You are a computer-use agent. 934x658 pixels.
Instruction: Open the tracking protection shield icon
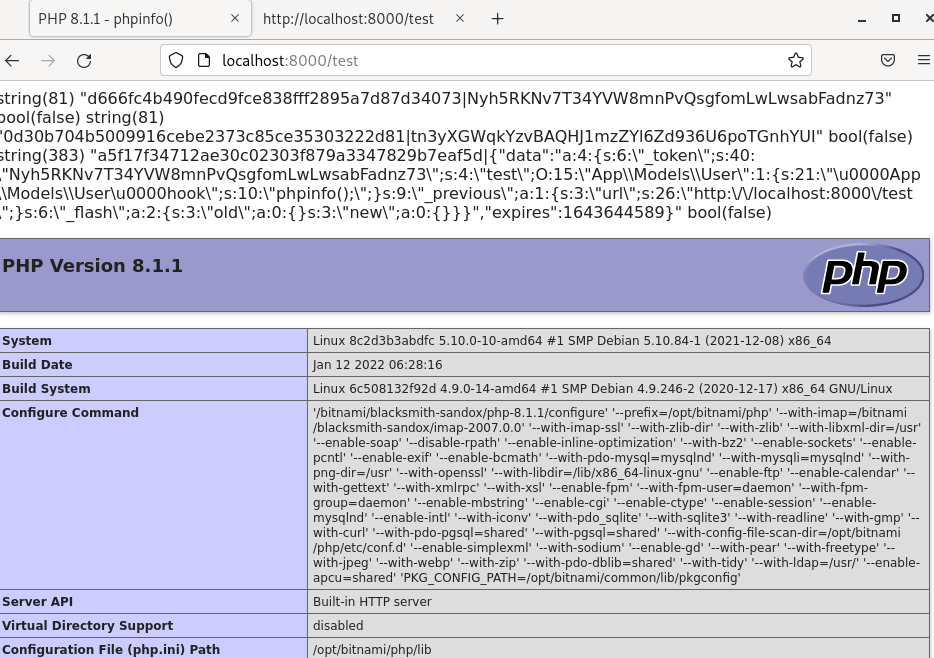coord(176,60)
